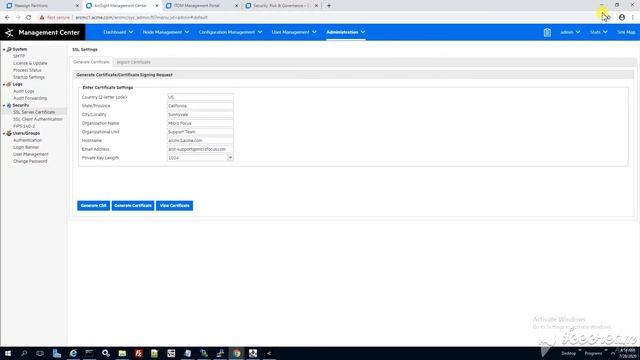Open FIPS 140-2 in sidebar
Viewport: 640px width, 360px height.
(24, 127)
